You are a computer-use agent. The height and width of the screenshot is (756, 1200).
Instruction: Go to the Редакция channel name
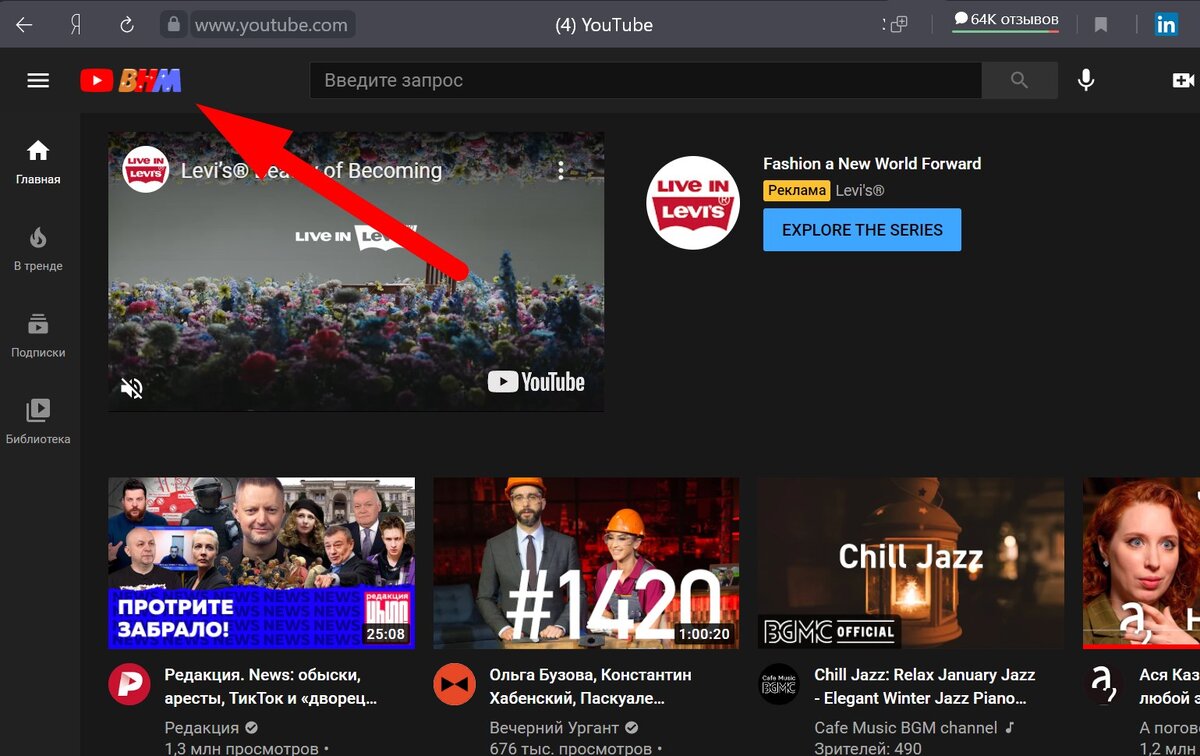pos(201,728)
